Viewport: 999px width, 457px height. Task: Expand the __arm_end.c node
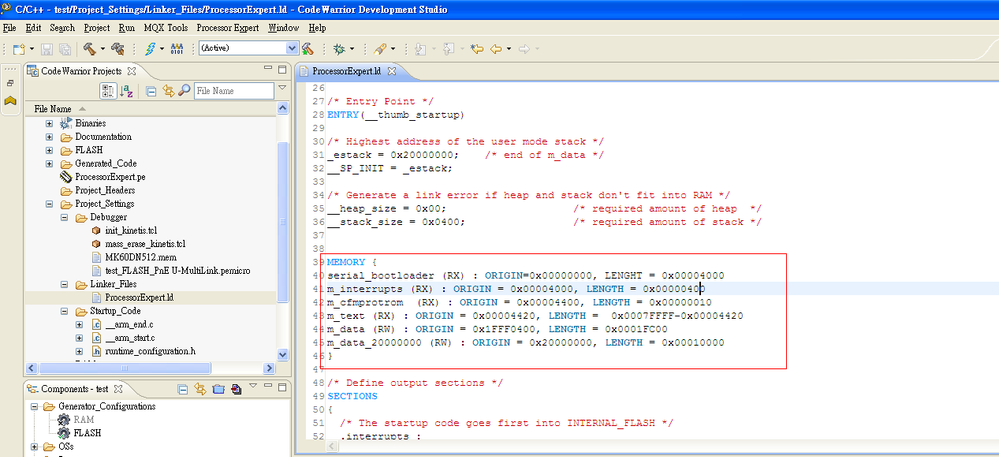point(79,324)
